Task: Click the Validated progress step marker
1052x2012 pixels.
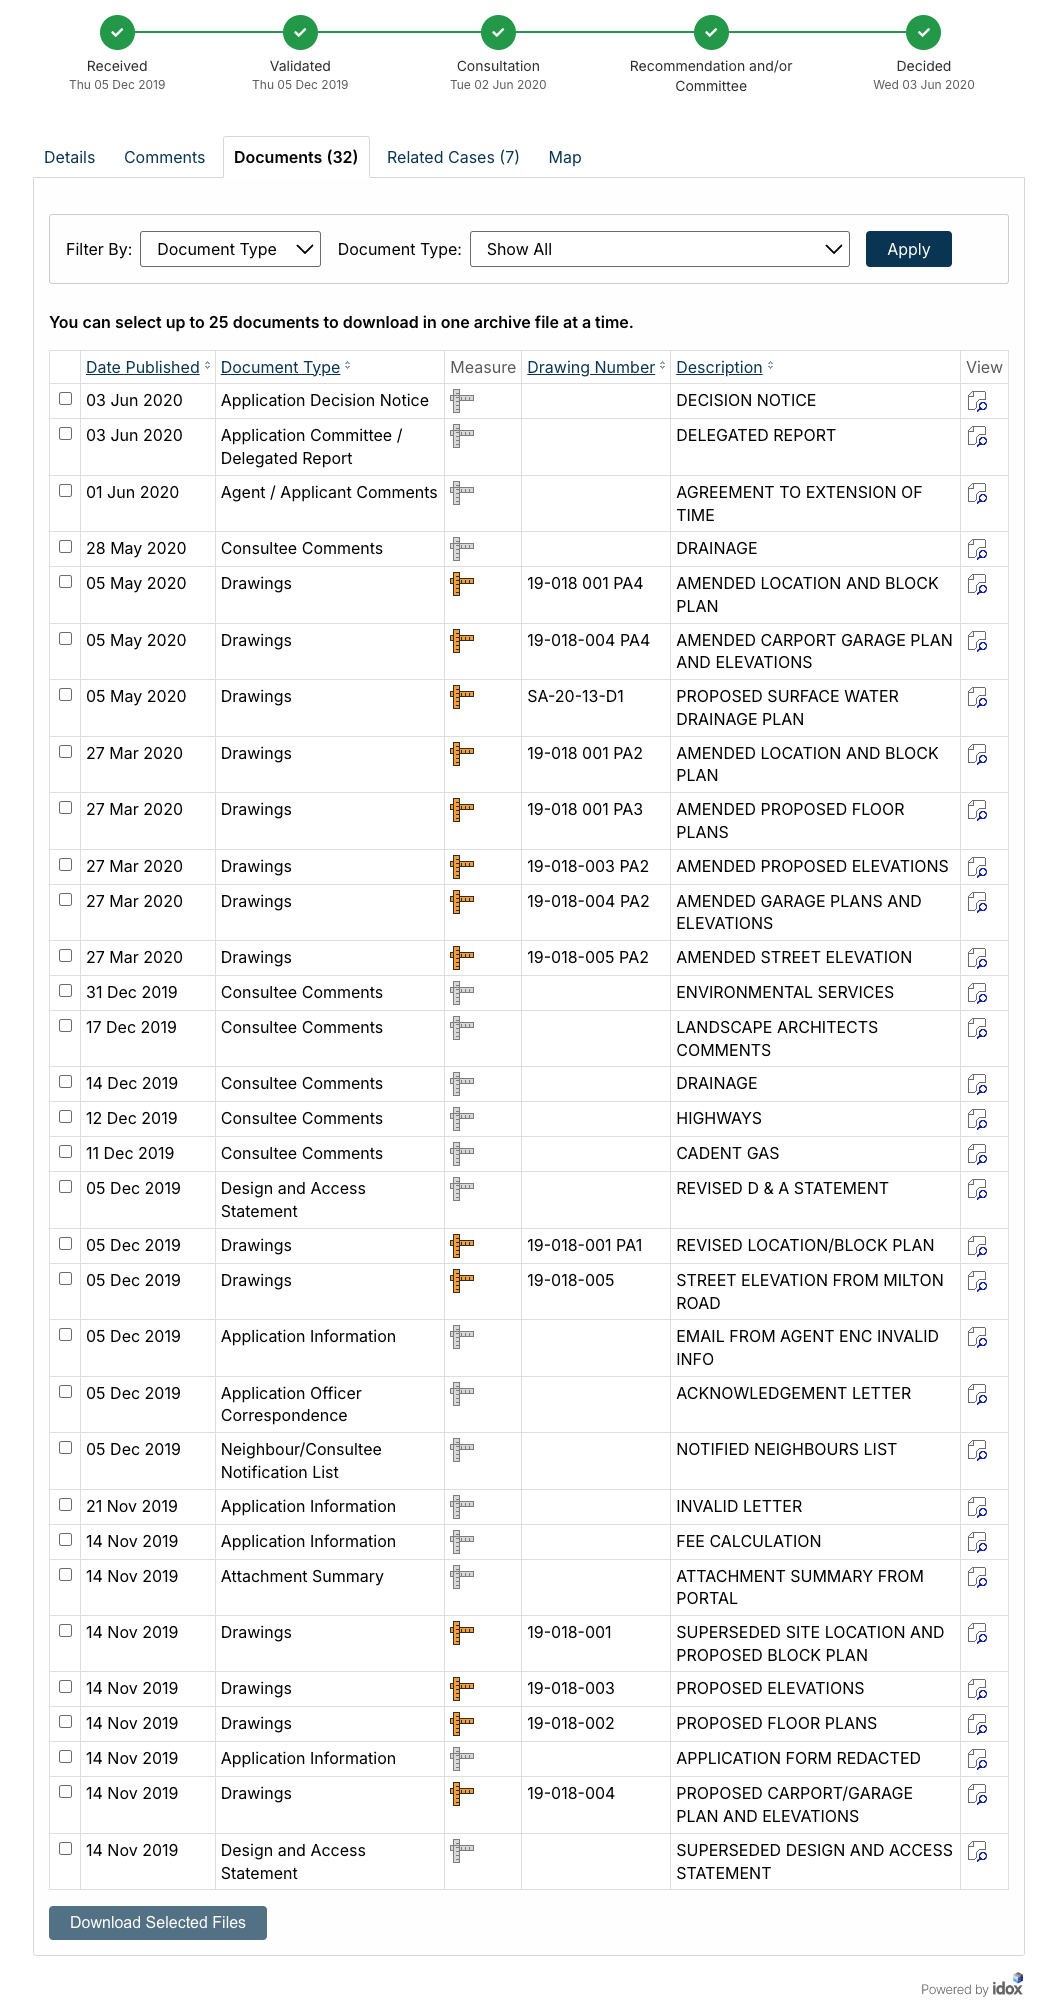Action: [x=300, y=32]
